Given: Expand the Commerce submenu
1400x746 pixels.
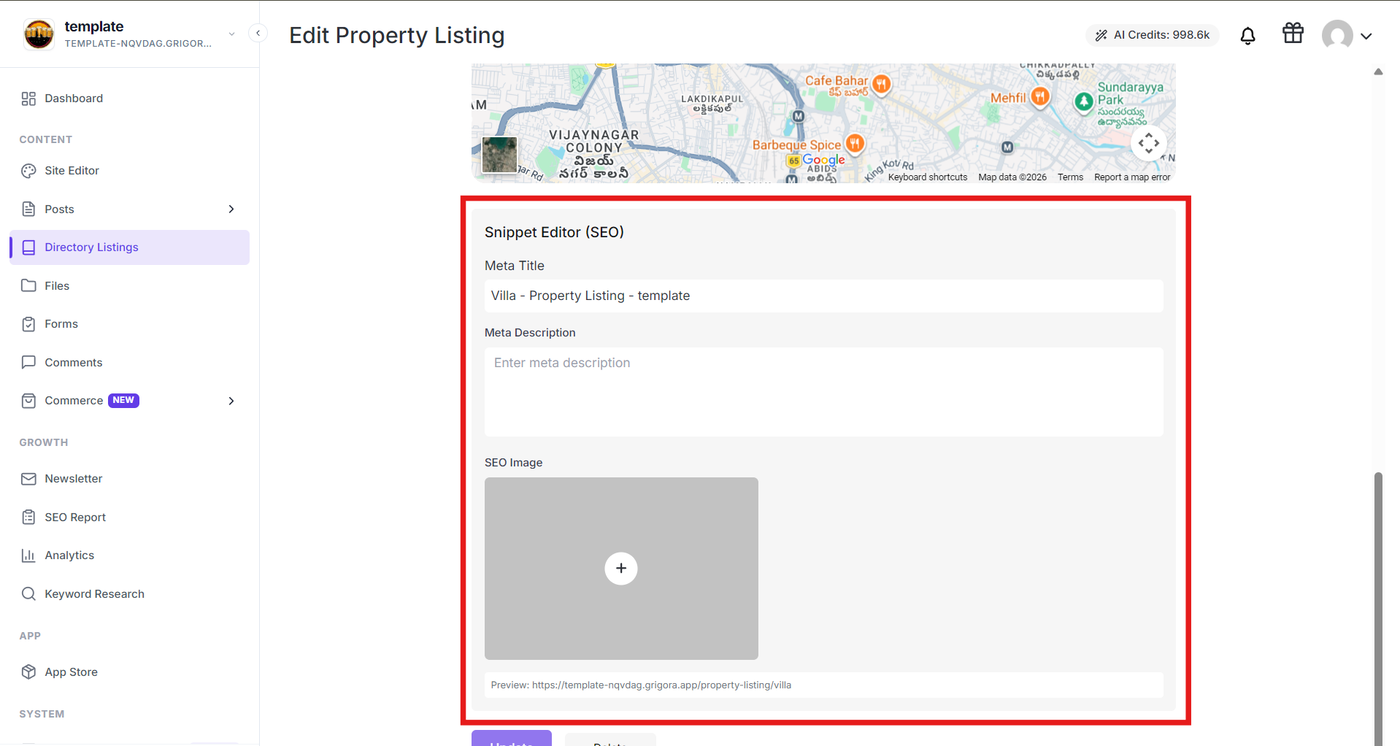Looking at the screenshot, I should tap(231, 401).
